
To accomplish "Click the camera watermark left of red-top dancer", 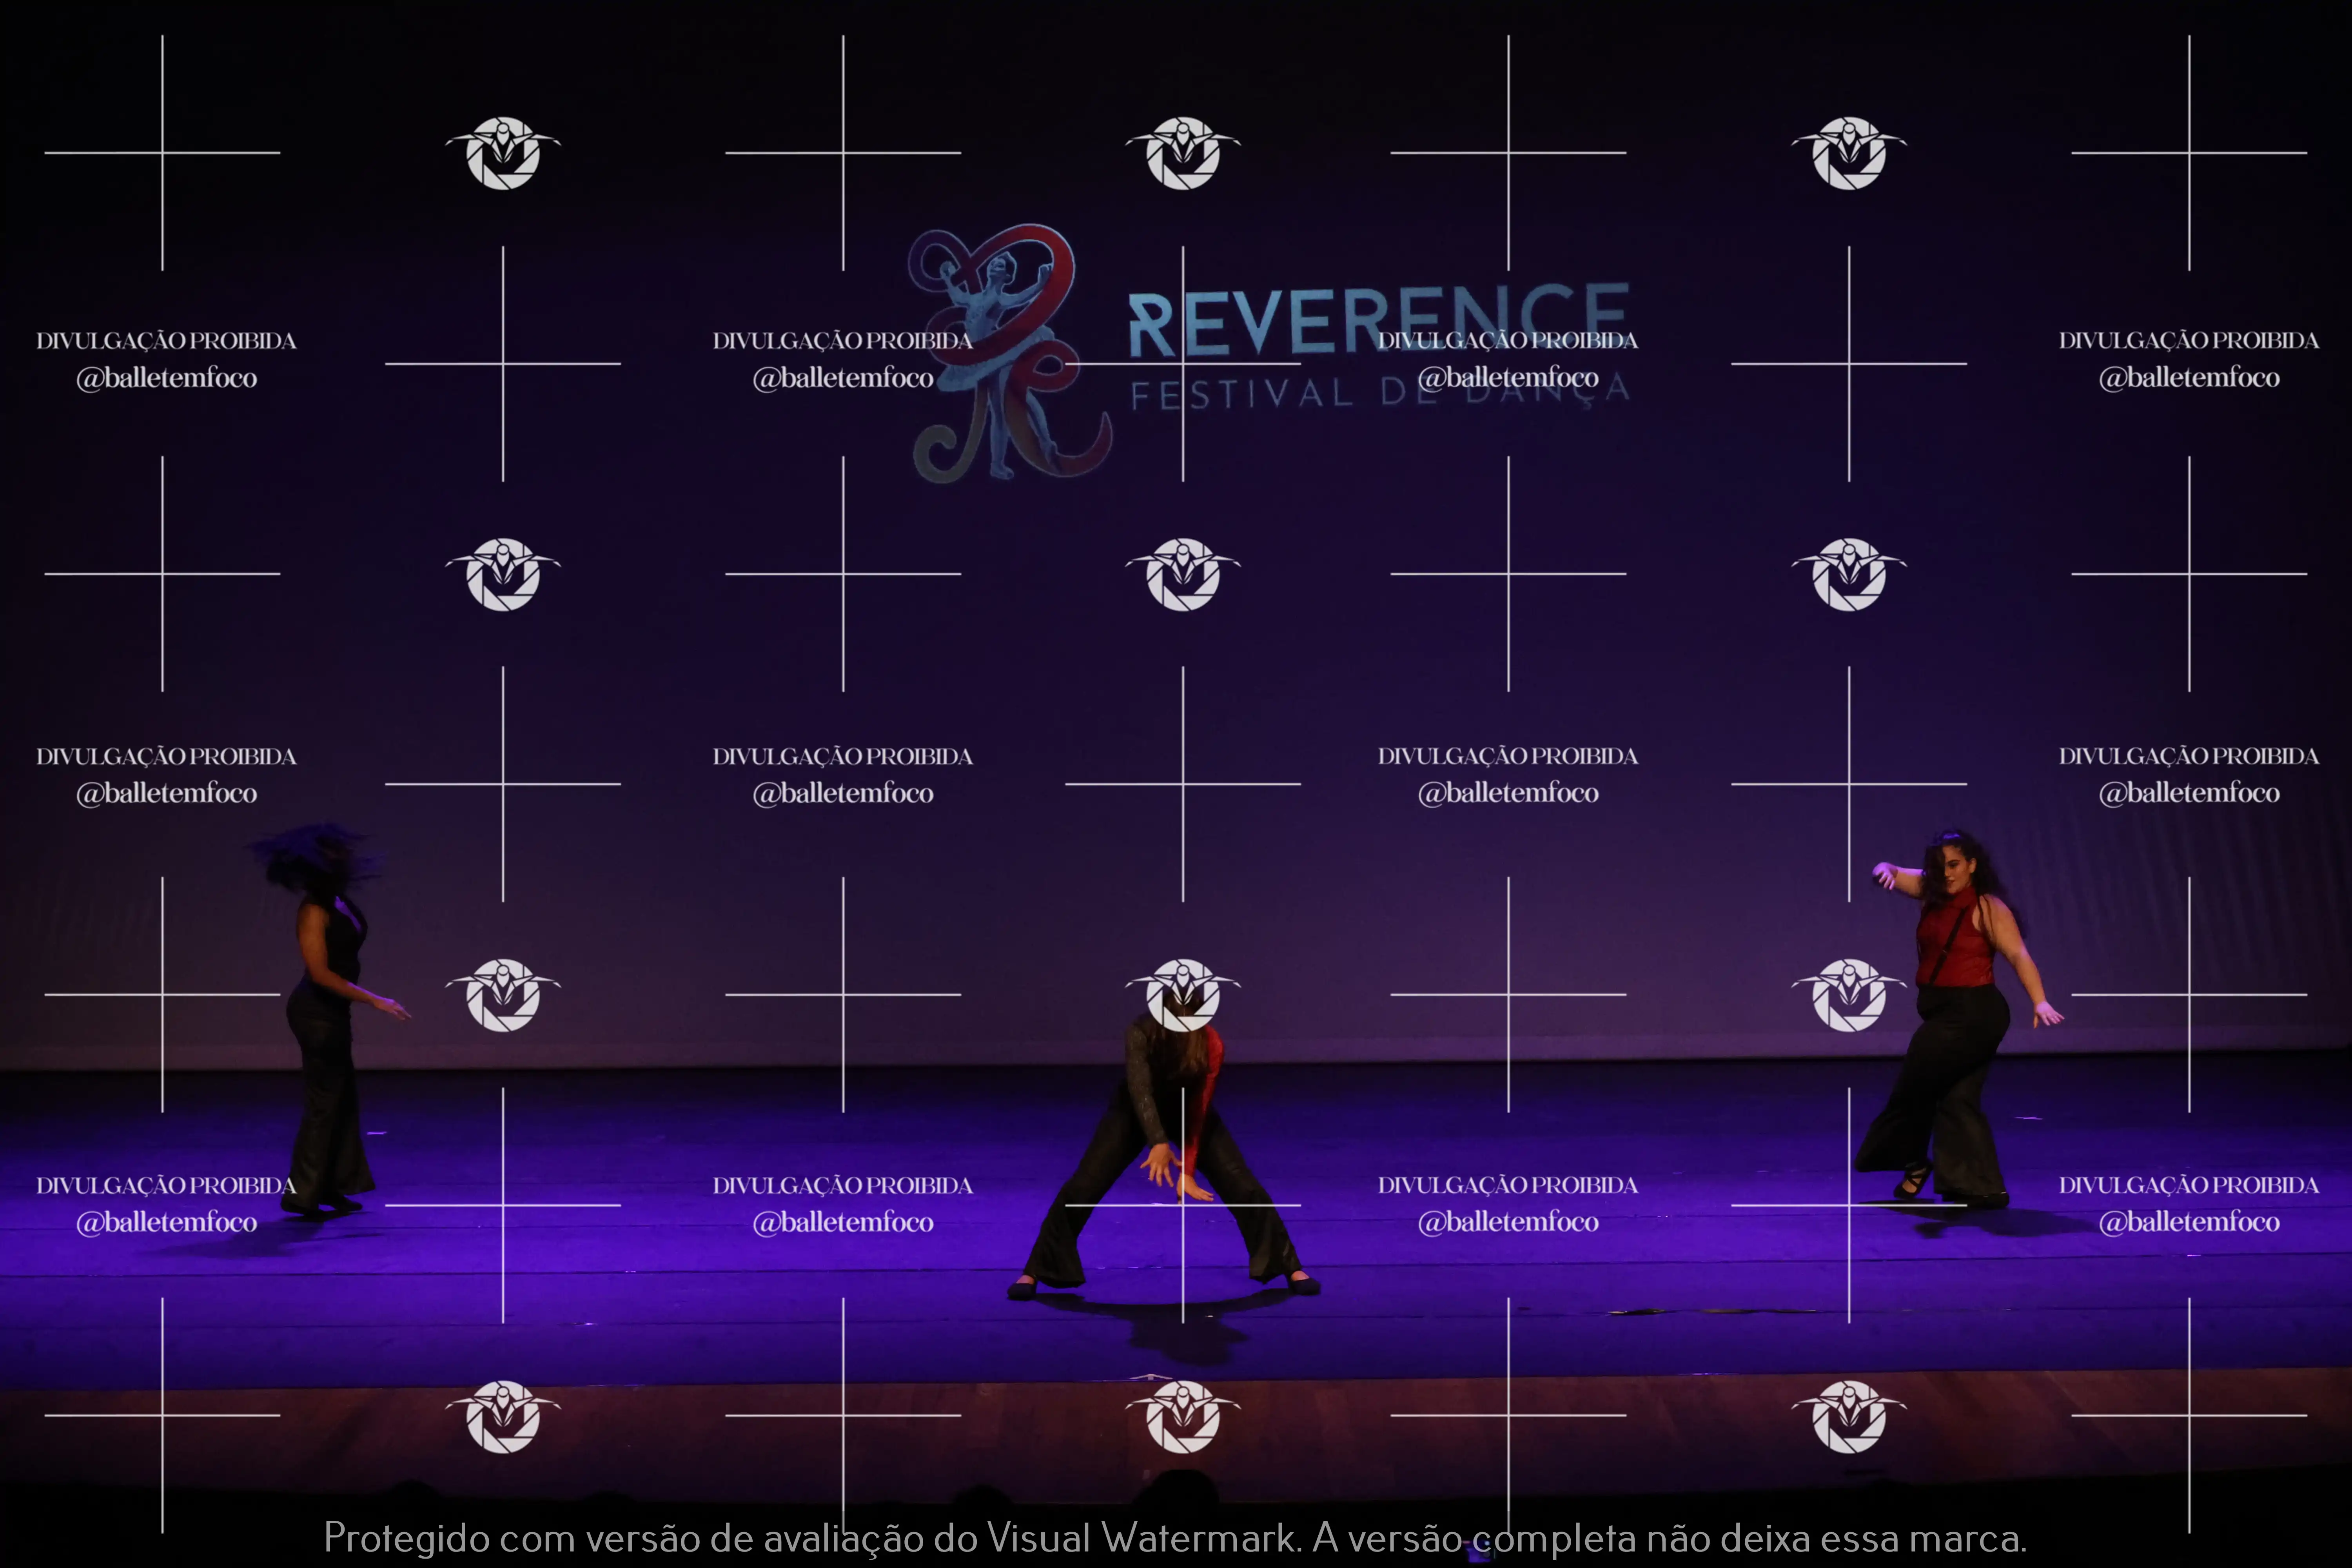I will coord(1849,994).
